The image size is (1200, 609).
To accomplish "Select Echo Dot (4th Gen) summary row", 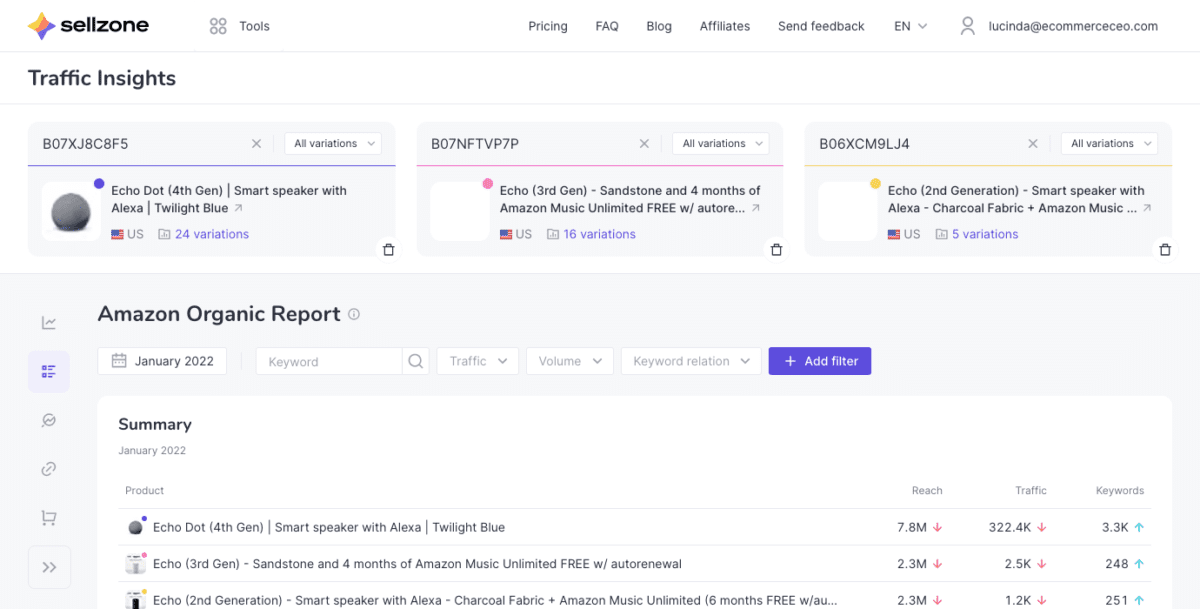I will [x=634, y=527].
